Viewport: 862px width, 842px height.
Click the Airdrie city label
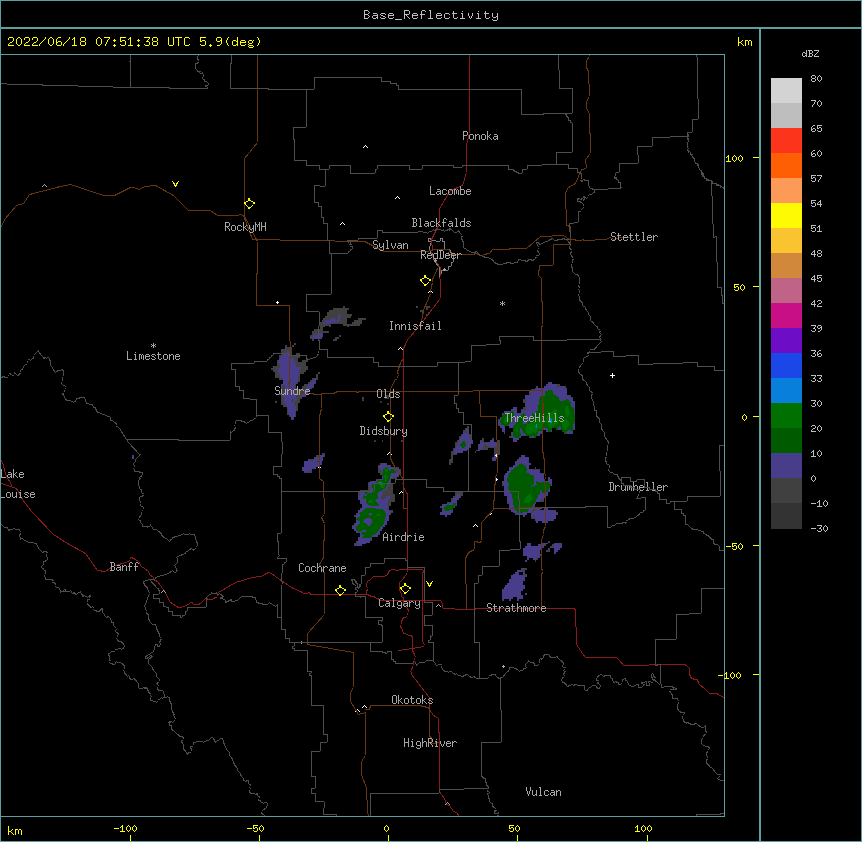point(403,537)
